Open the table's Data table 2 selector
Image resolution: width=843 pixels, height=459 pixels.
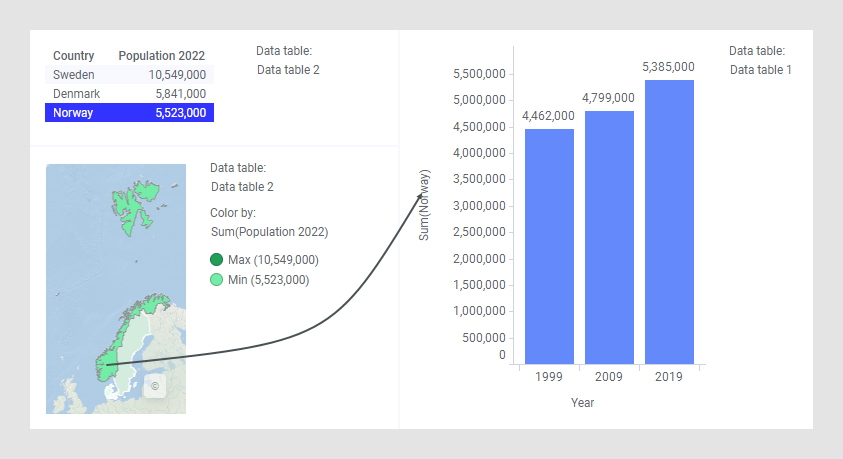click(x=288, y=70)
